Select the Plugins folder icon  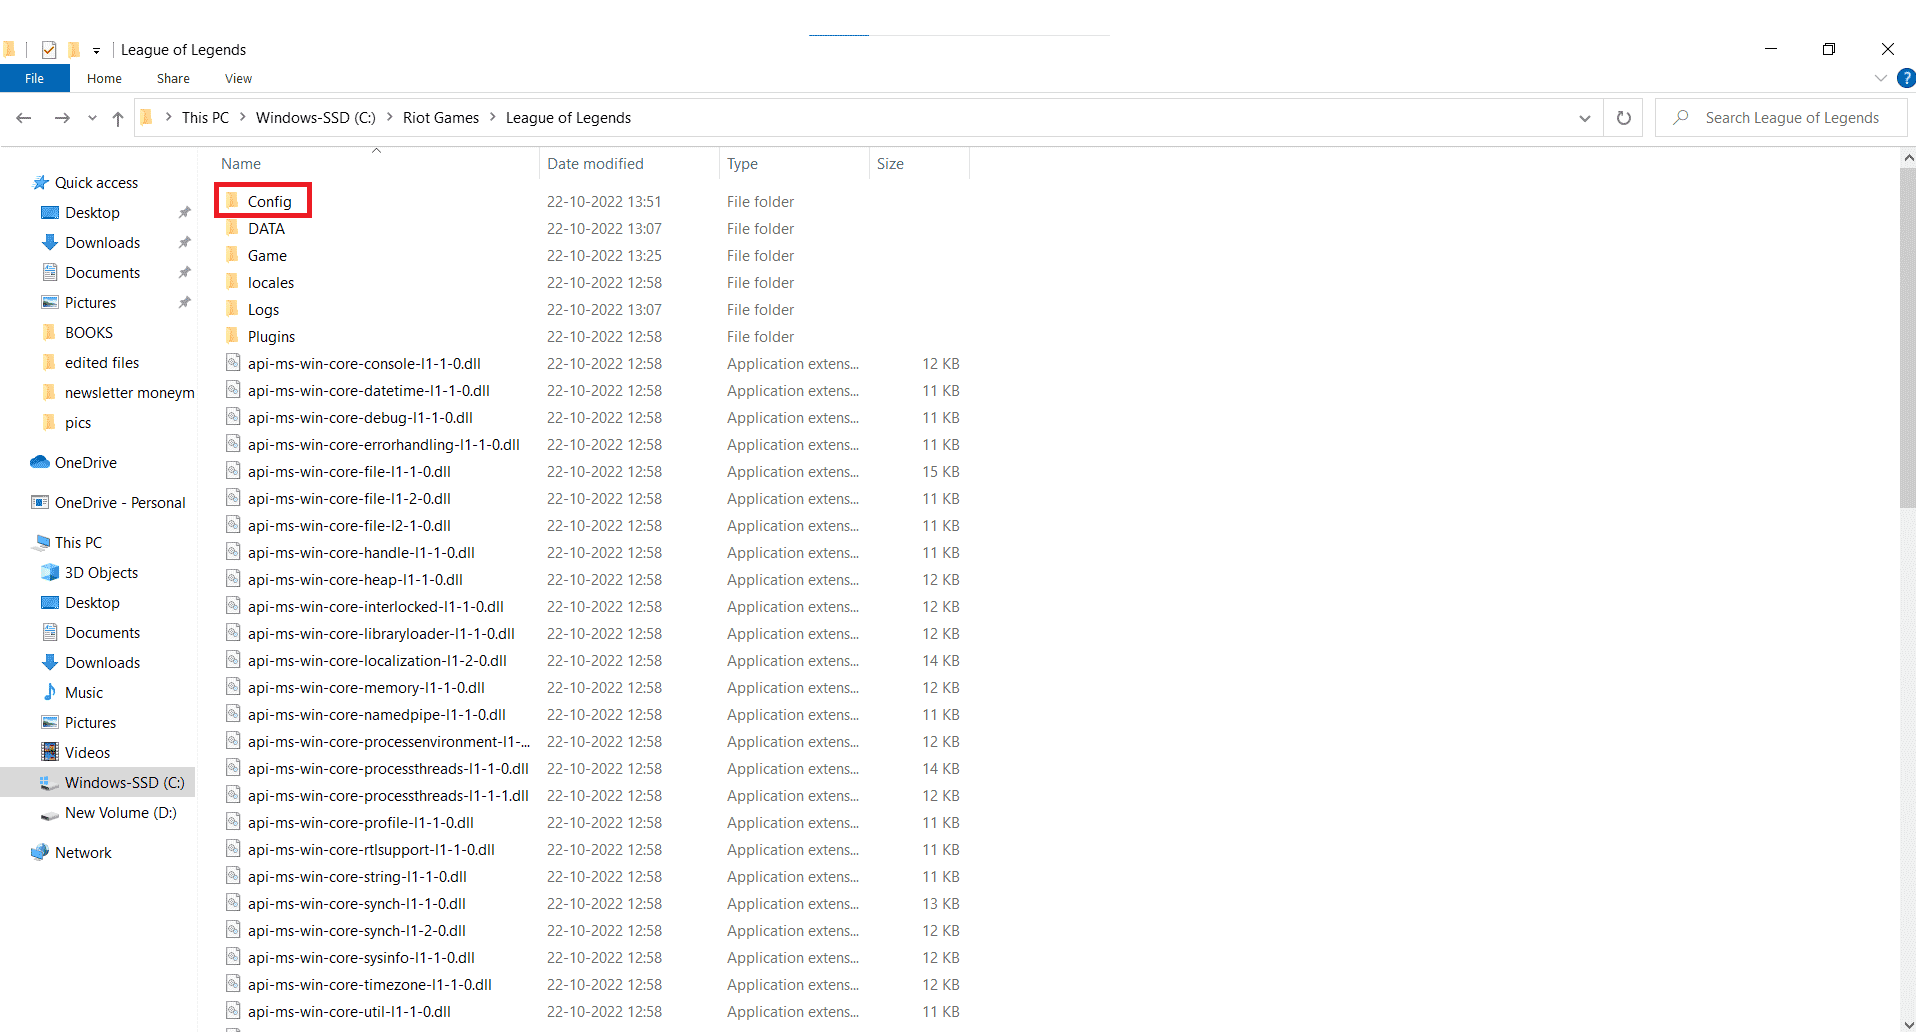click(x=232, y=336)
